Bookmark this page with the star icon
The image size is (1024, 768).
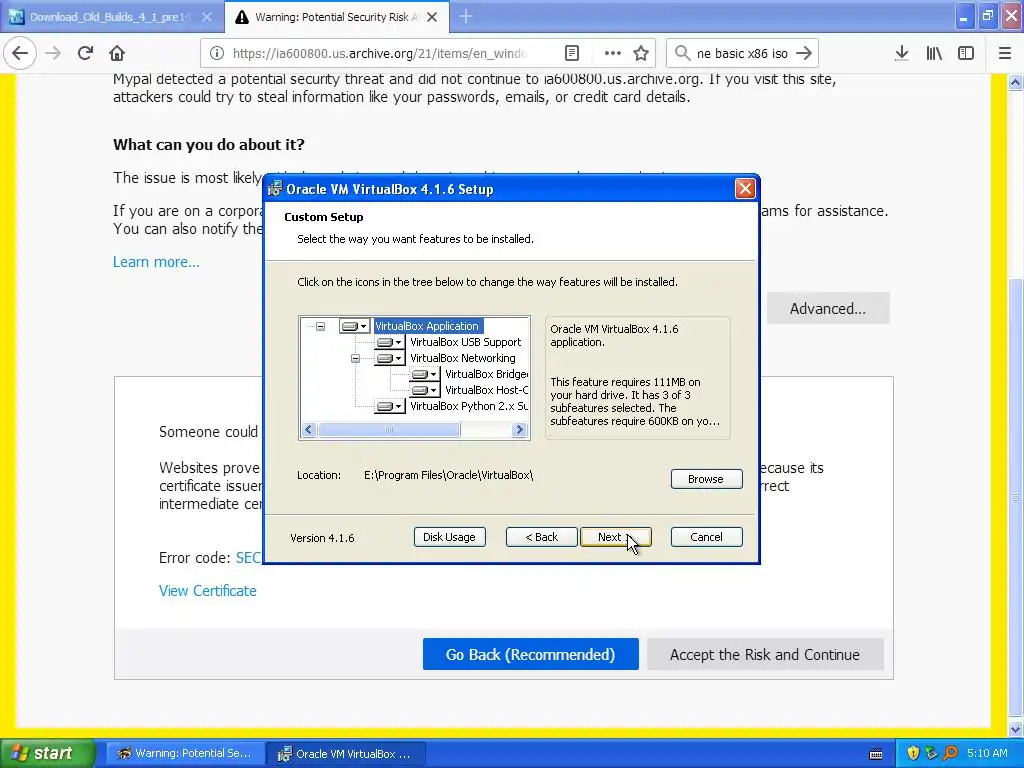(x=641, y=53)
